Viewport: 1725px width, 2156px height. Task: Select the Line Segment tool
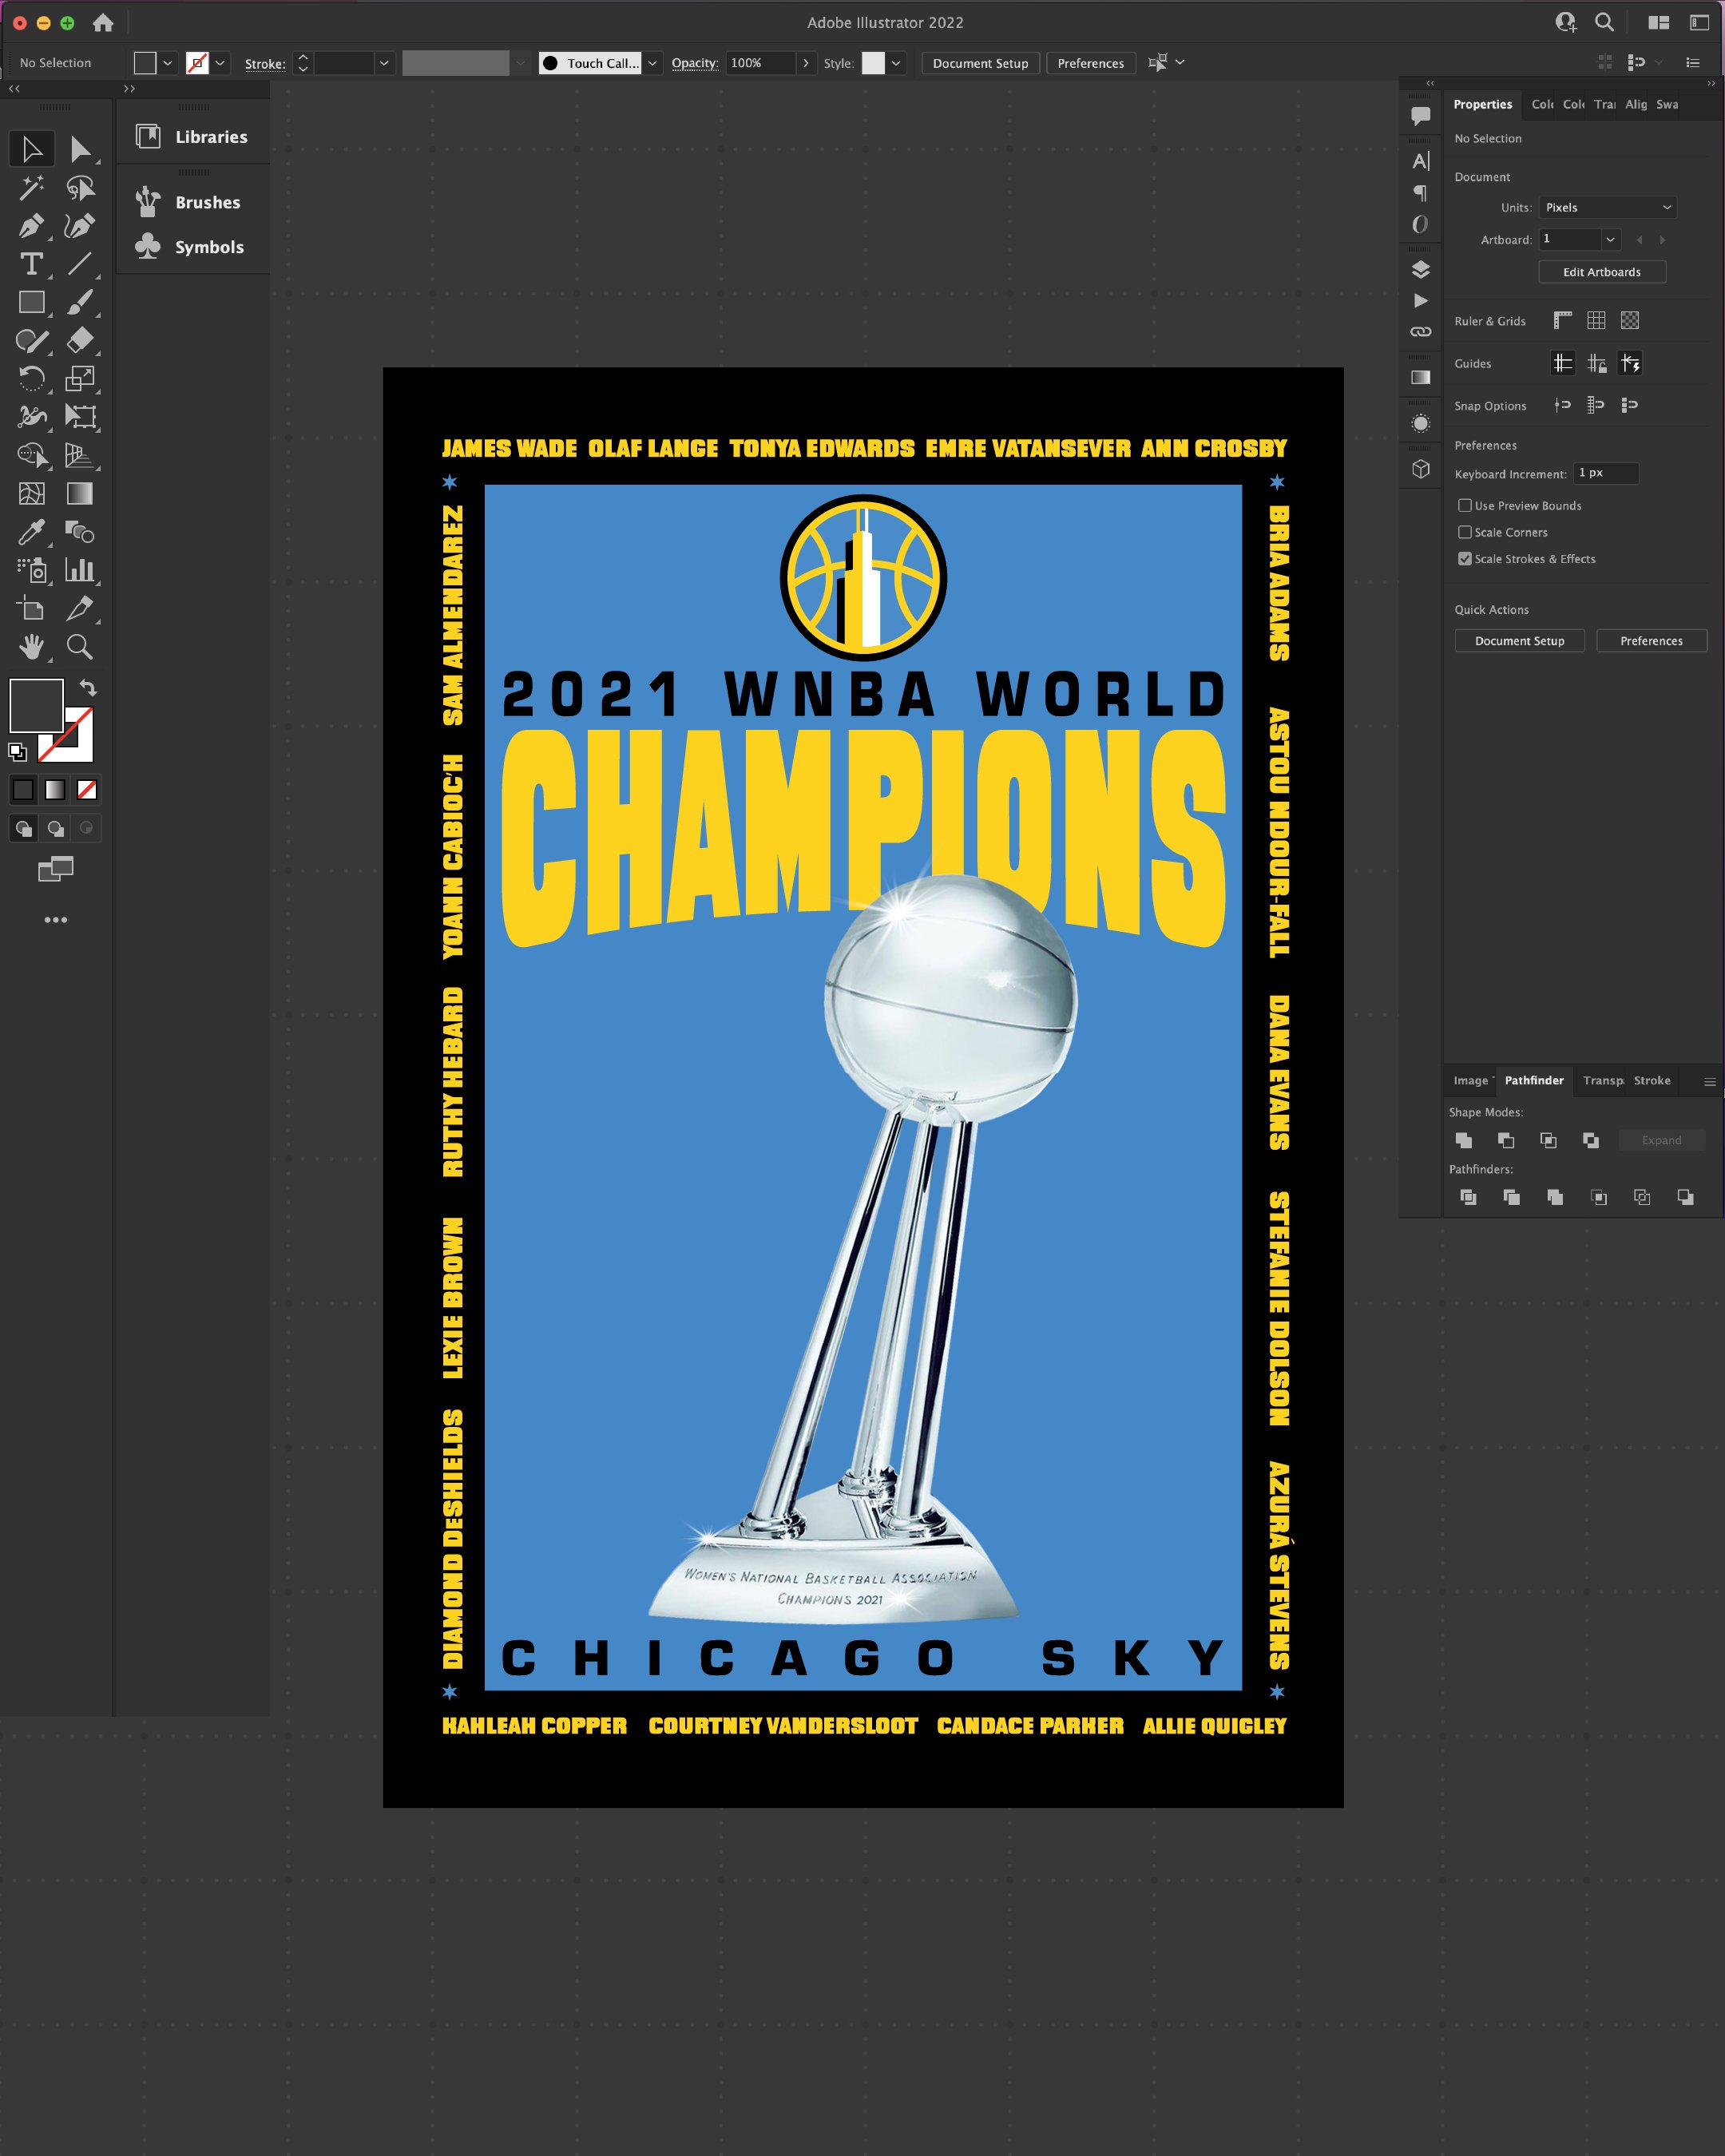80,264
